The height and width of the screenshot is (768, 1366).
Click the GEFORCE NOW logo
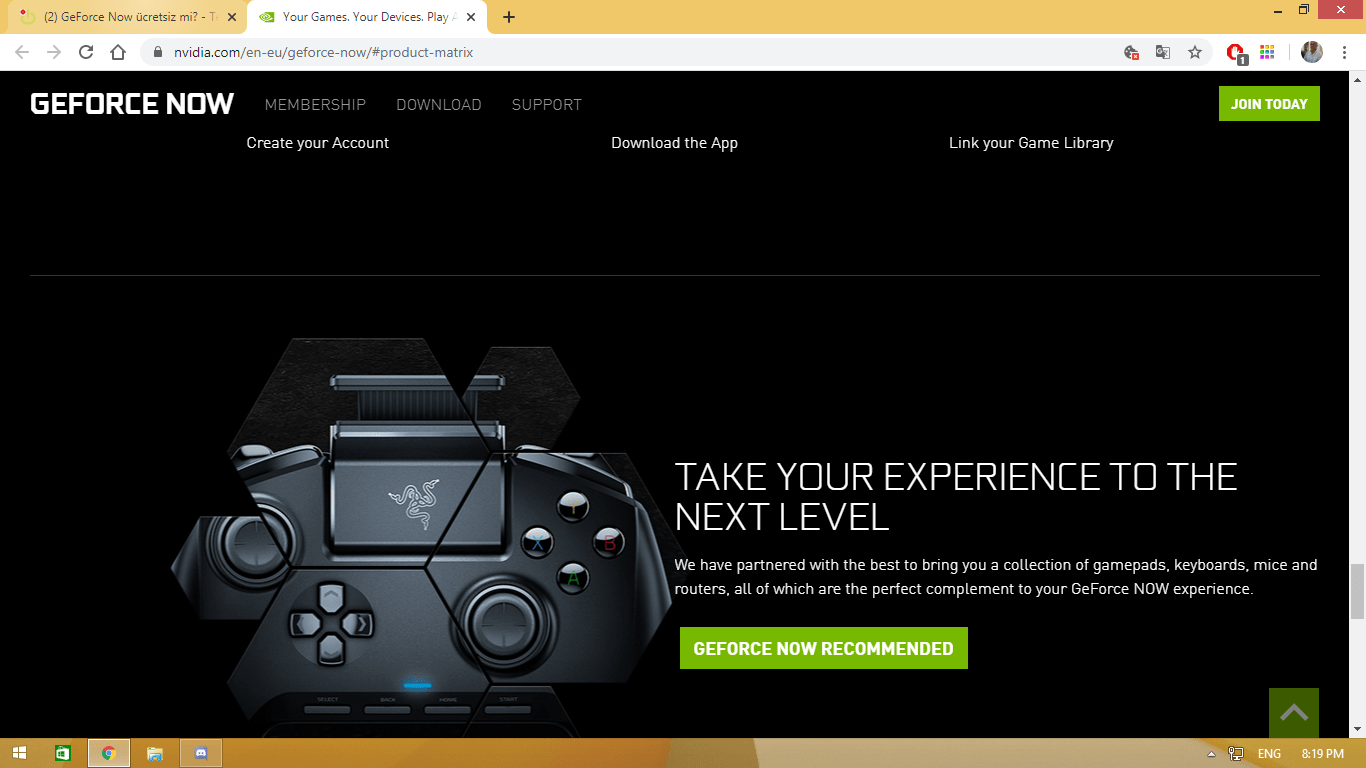(132, 104)
